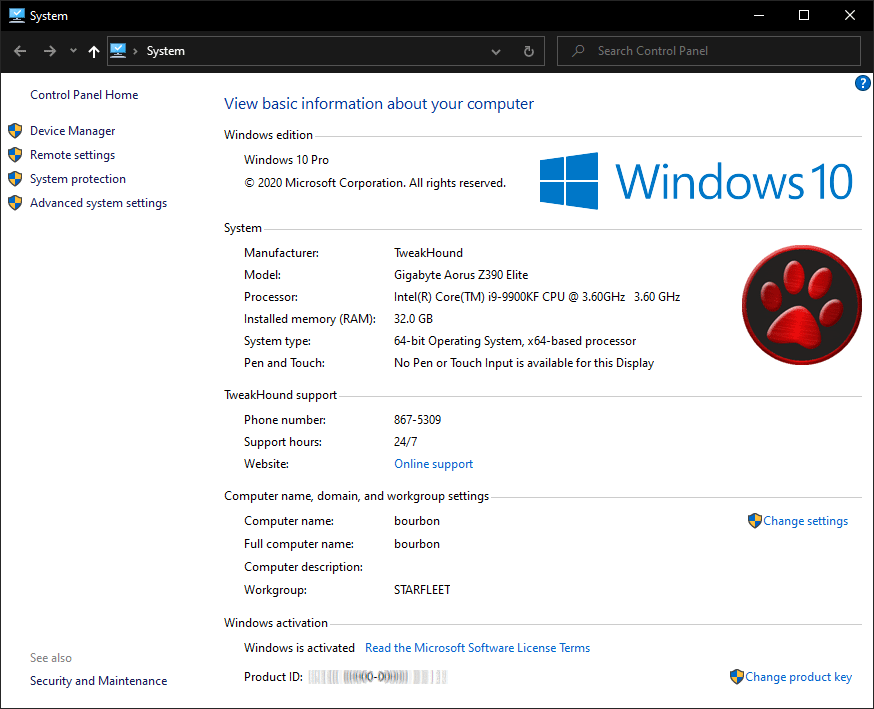Open Control Panel Home
Image resolution: width=874 pixels, height=709 pixels.
pos(84,95)
